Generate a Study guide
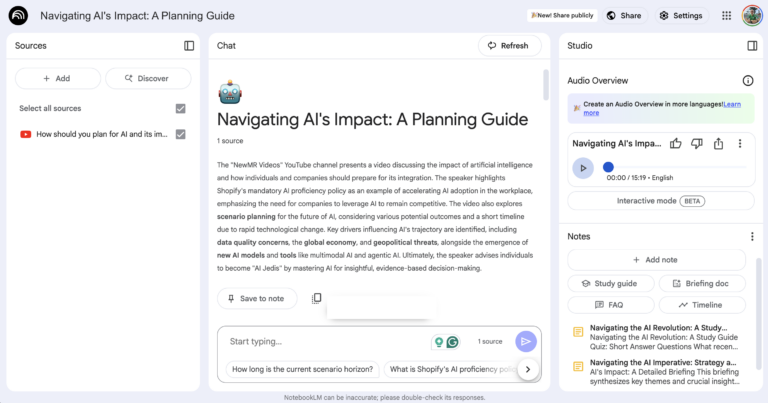768x403 pixels. pos(610,284)
